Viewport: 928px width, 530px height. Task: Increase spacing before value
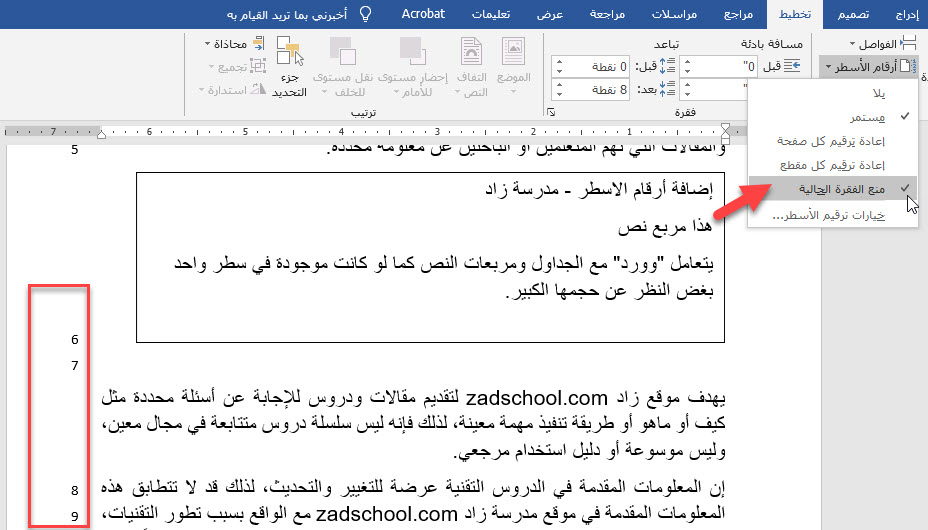coord(560,62)
